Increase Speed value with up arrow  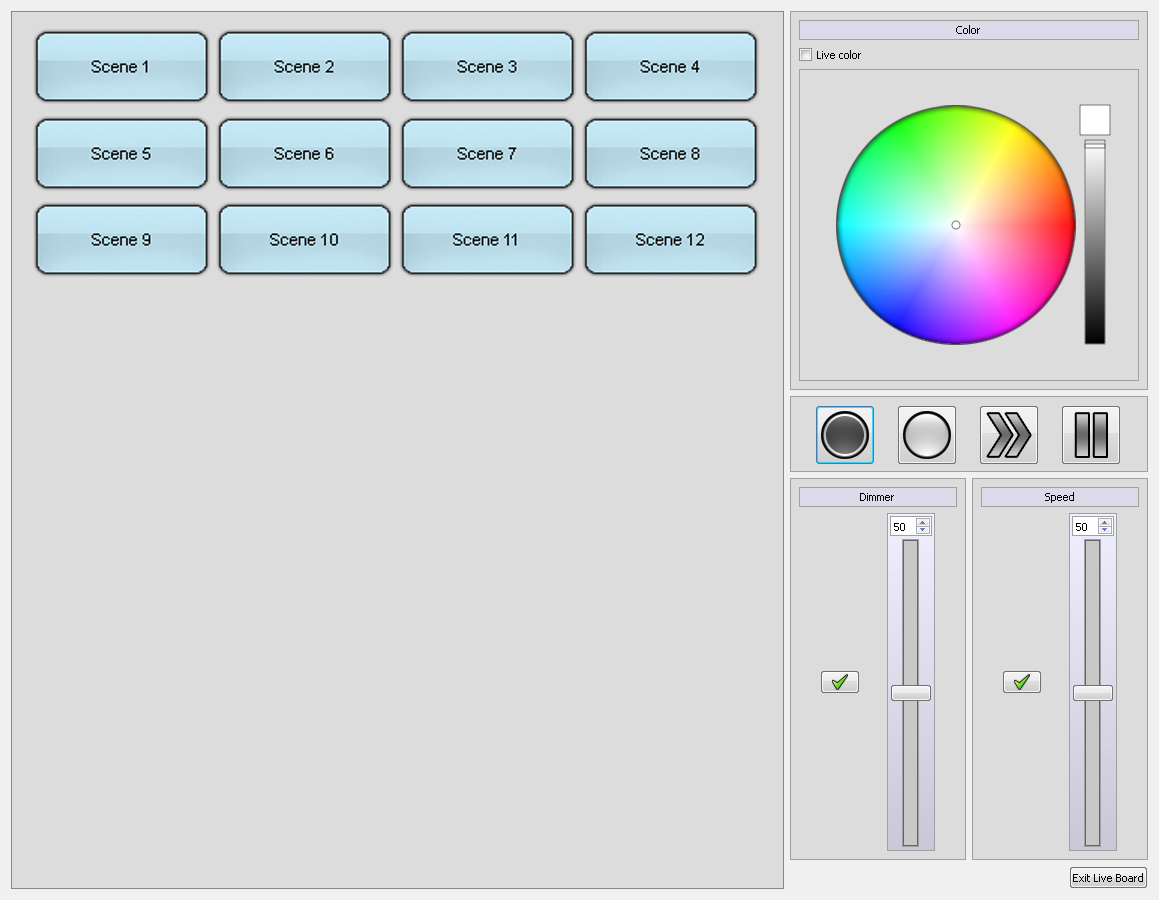(1105, 522)
